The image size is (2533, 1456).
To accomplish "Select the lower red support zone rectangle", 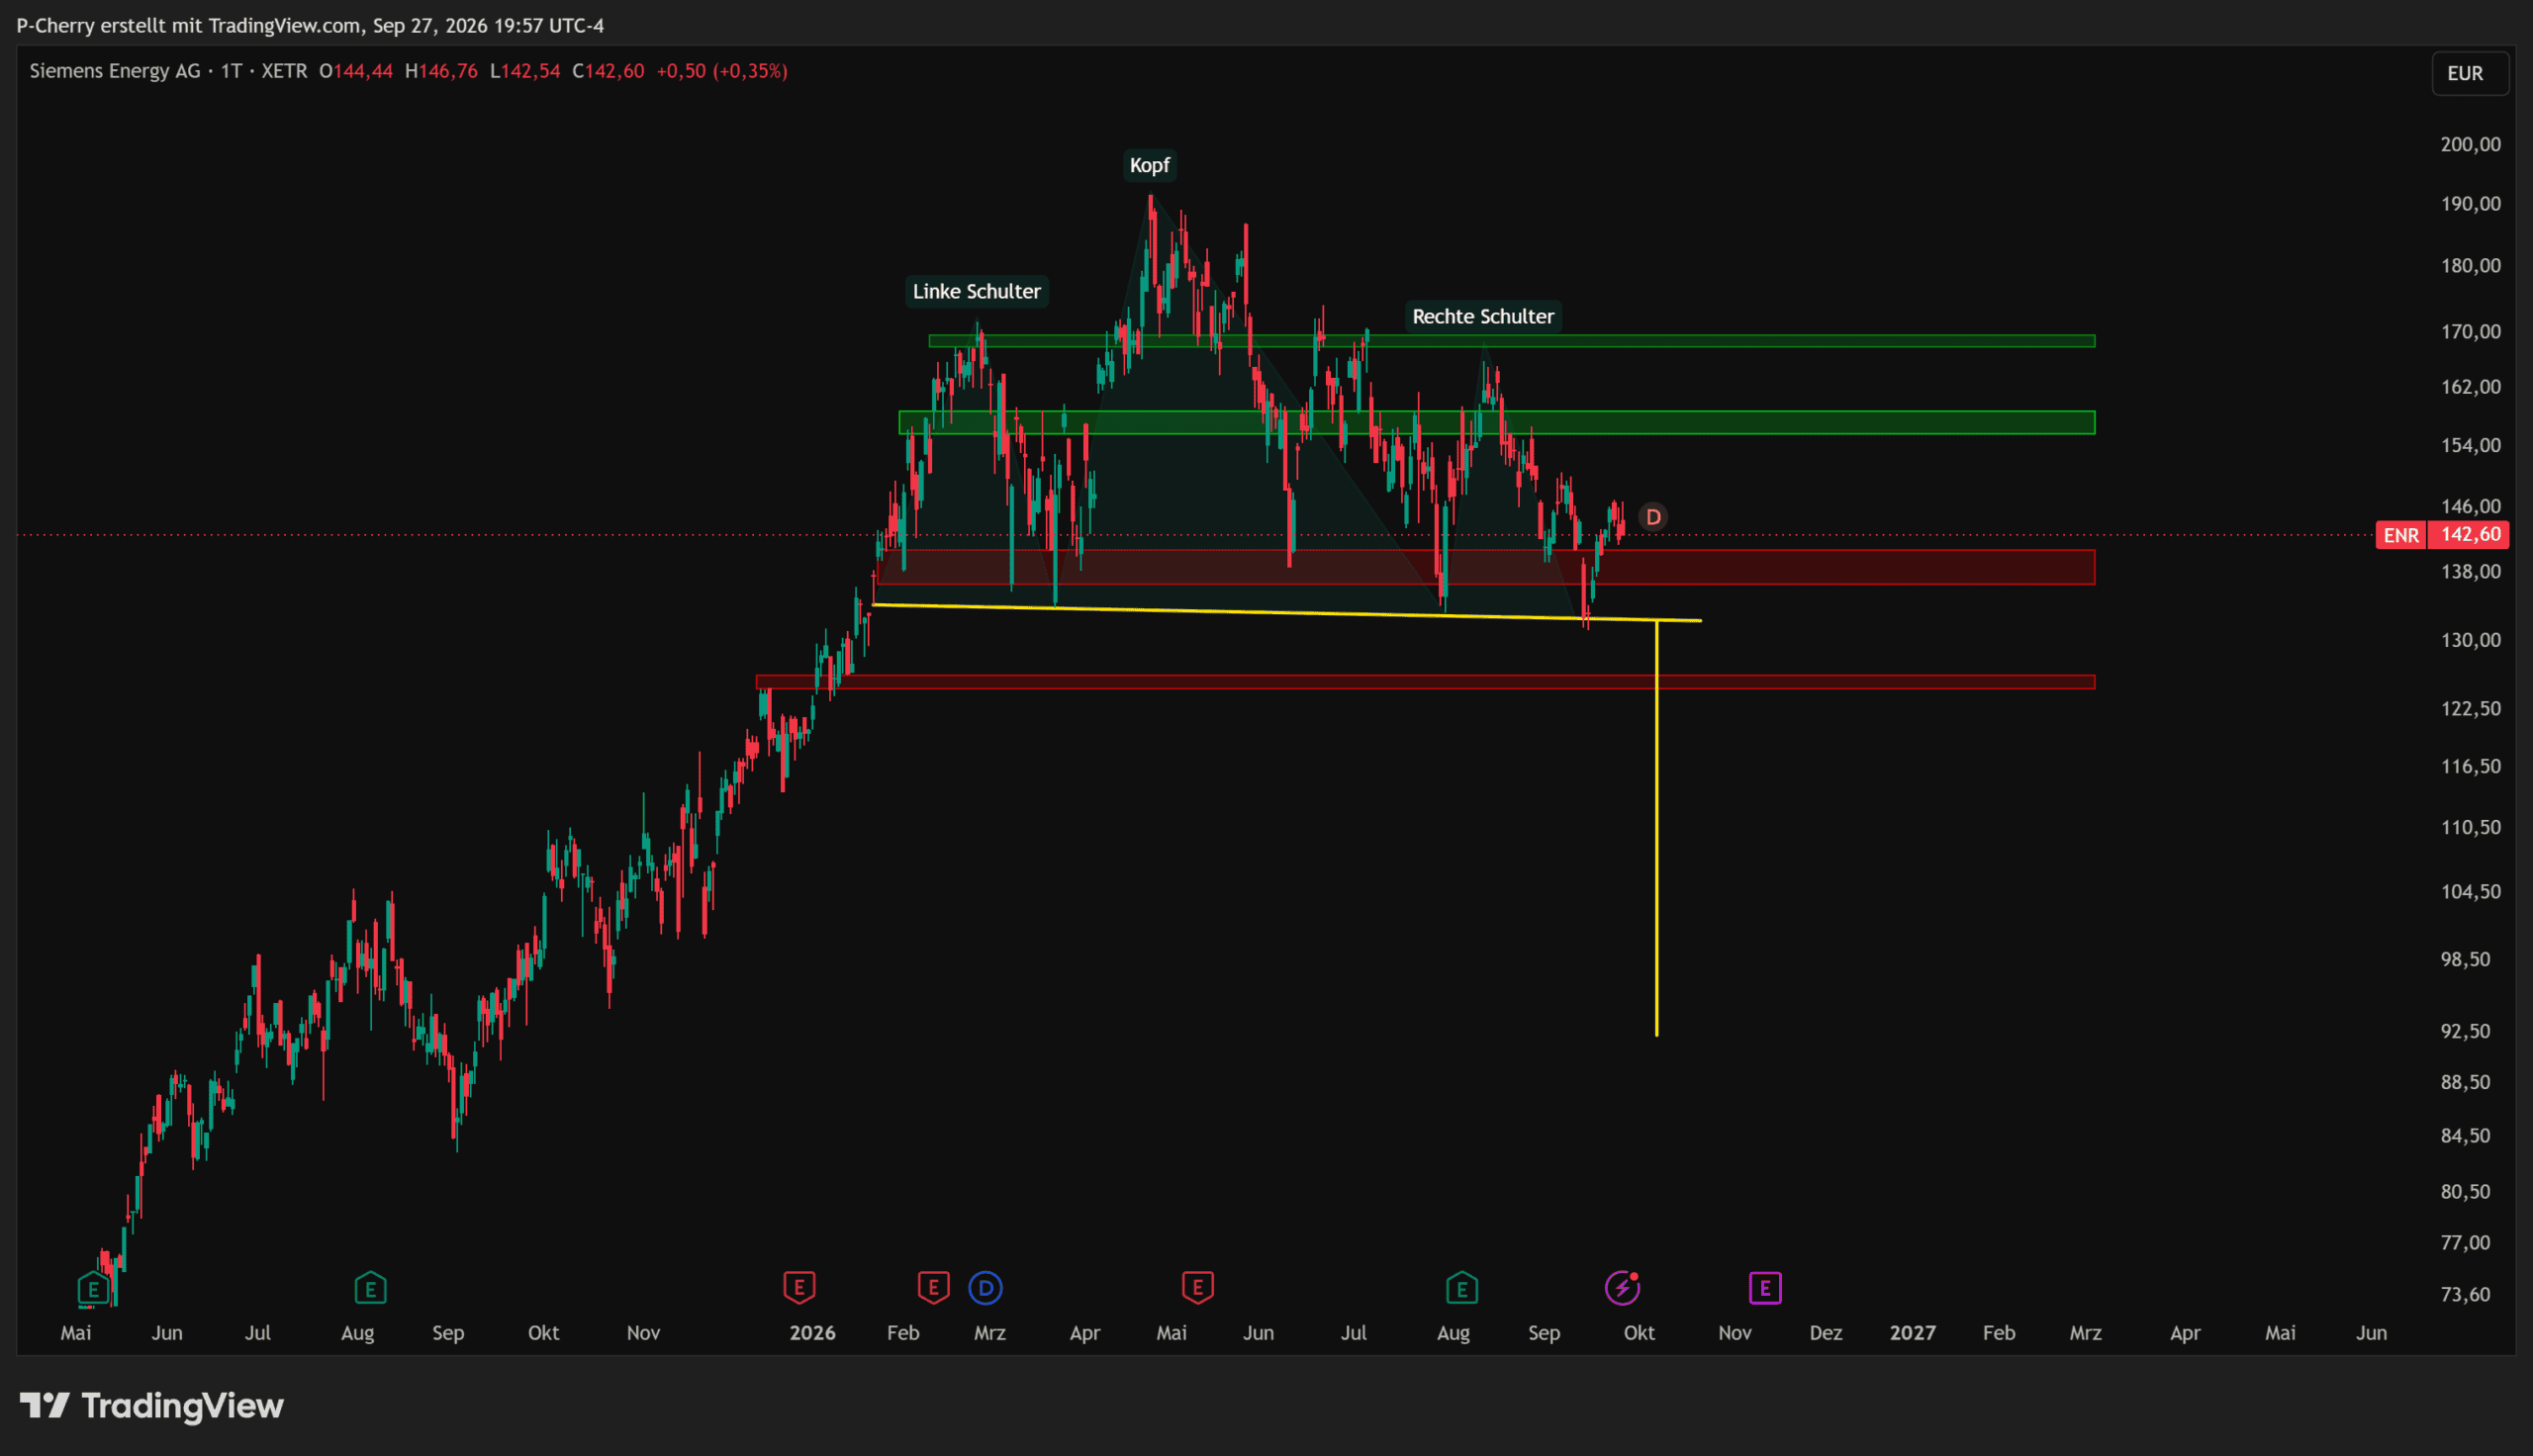I will (1425, 682).
